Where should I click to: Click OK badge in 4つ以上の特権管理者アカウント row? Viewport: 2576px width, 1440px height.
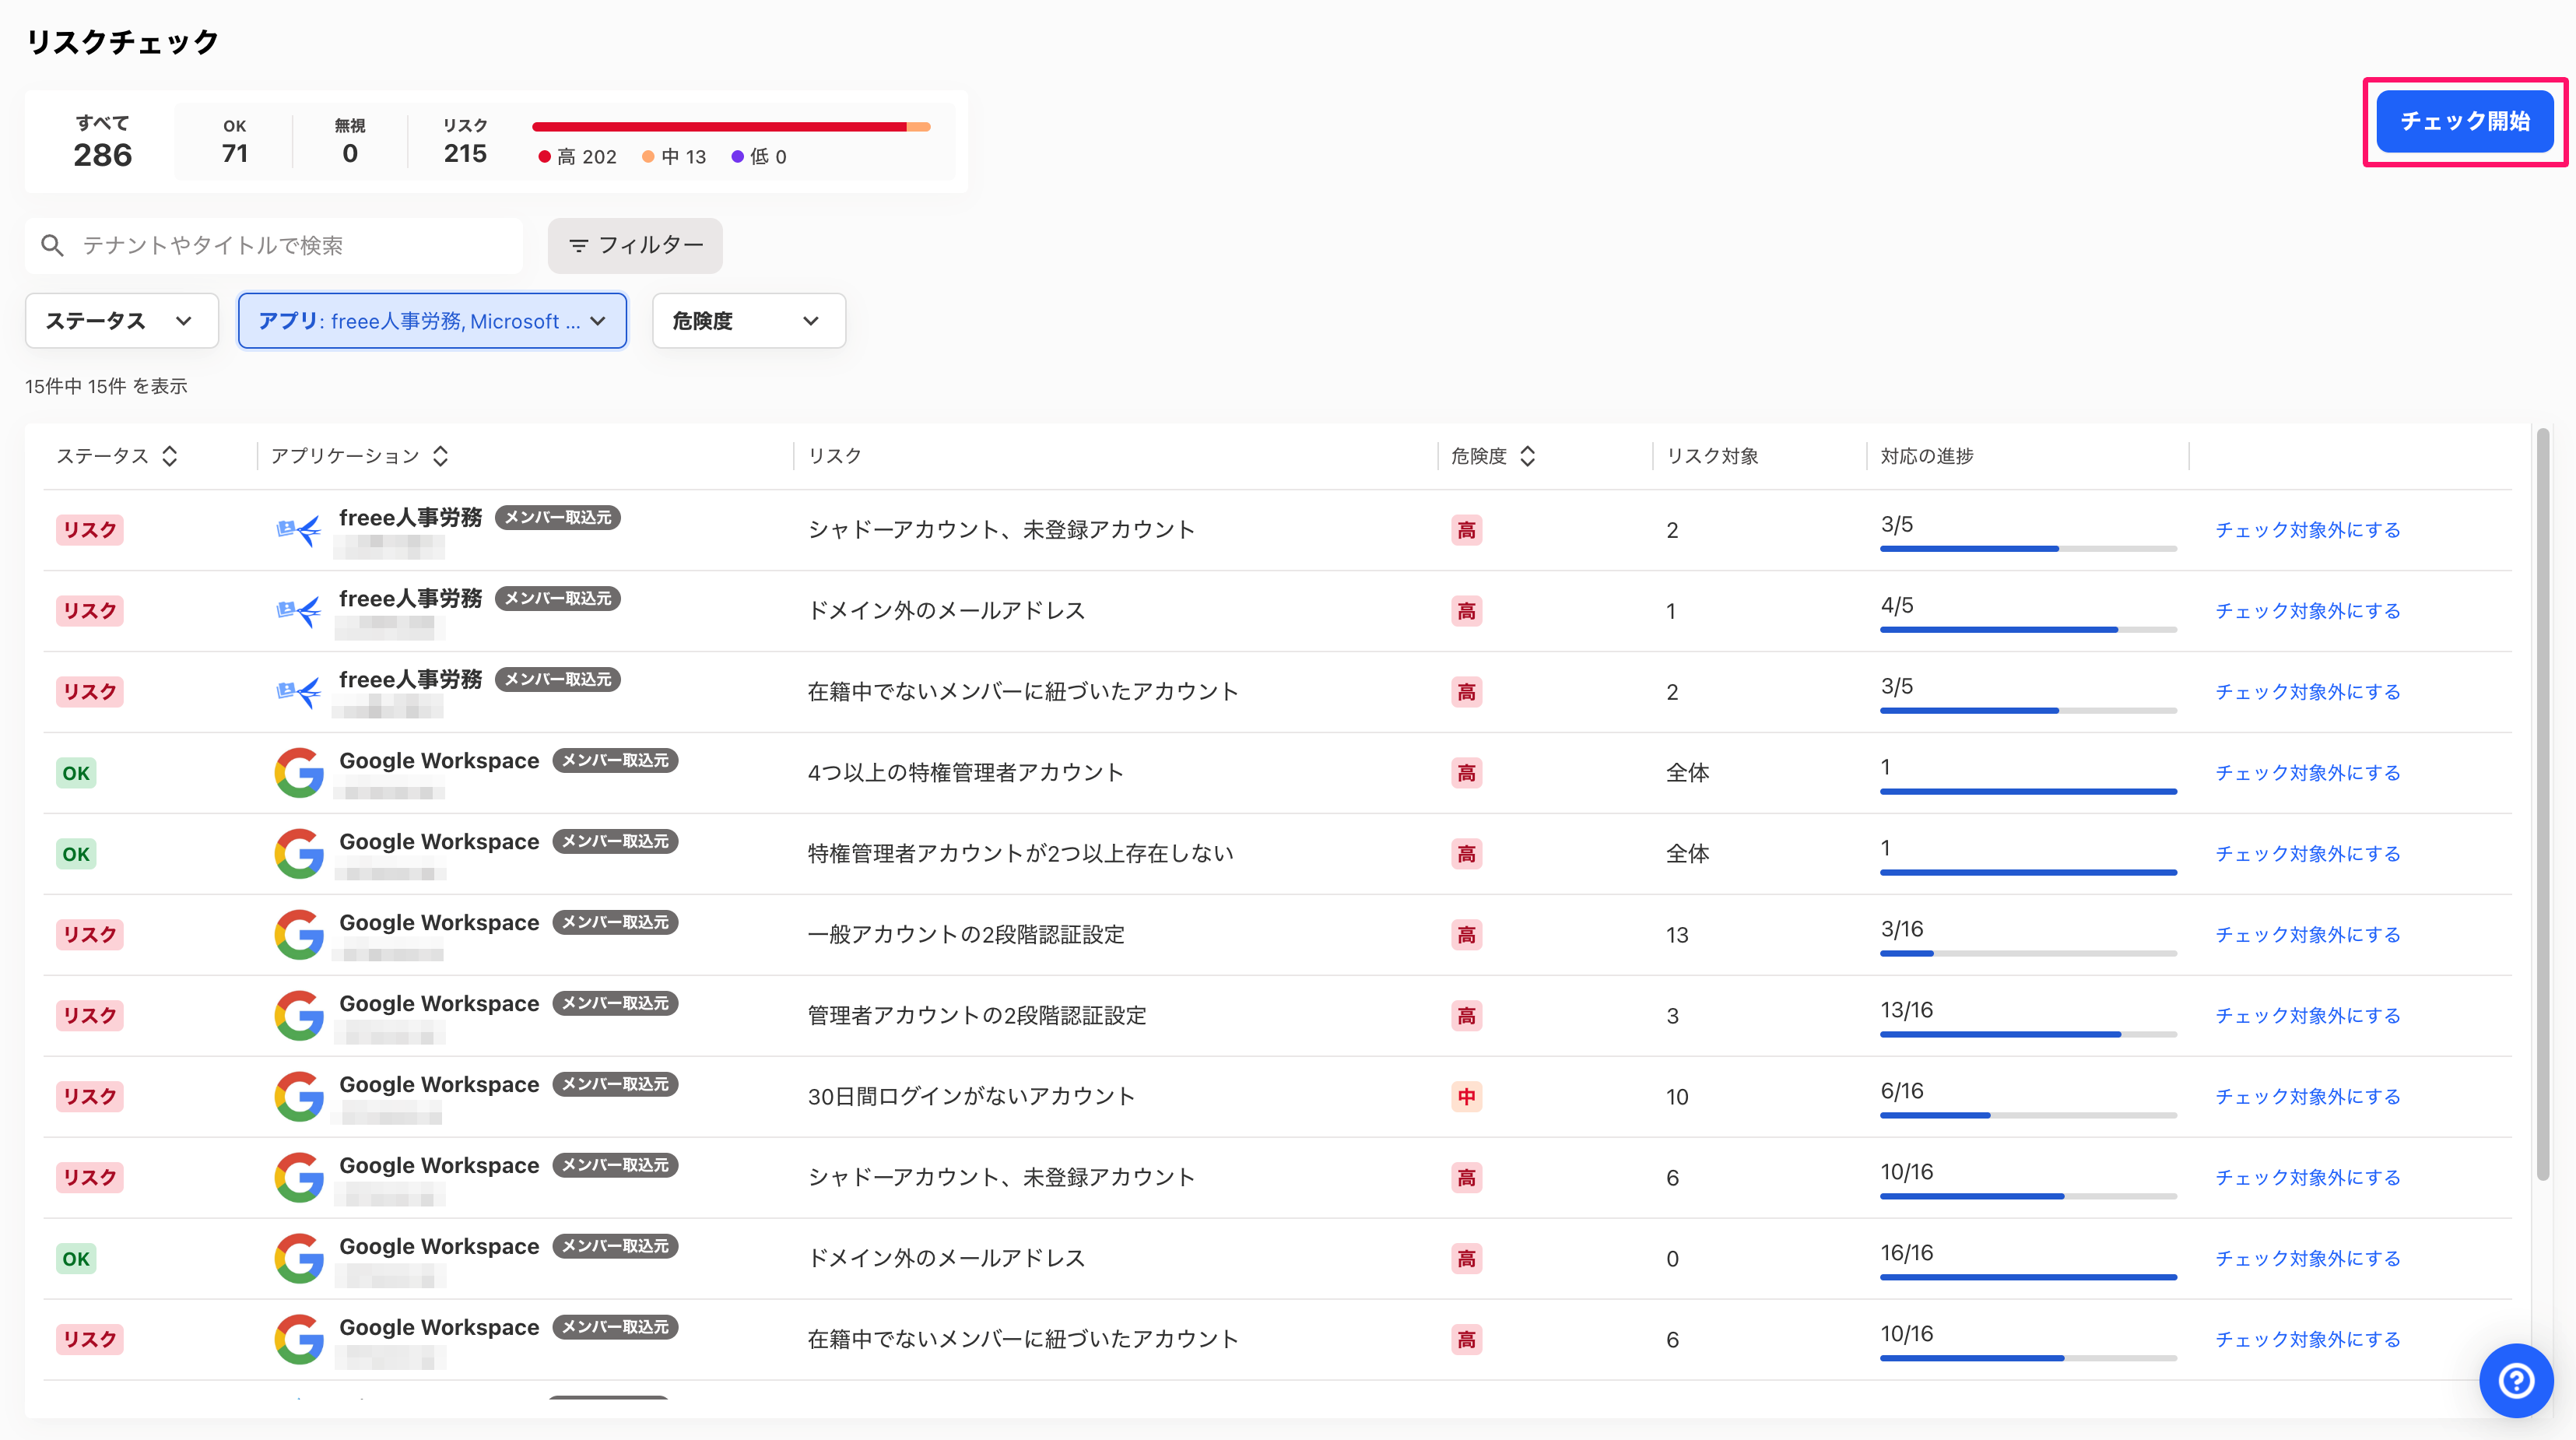tap(76, 773)
